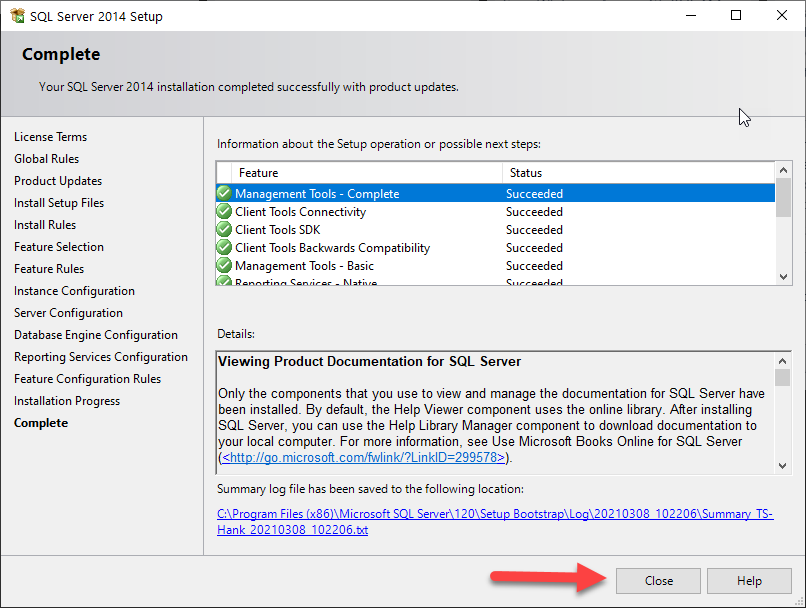Click Server Configuration step in sidebar
The image size is (806, 608).
[x=68, y=313]
